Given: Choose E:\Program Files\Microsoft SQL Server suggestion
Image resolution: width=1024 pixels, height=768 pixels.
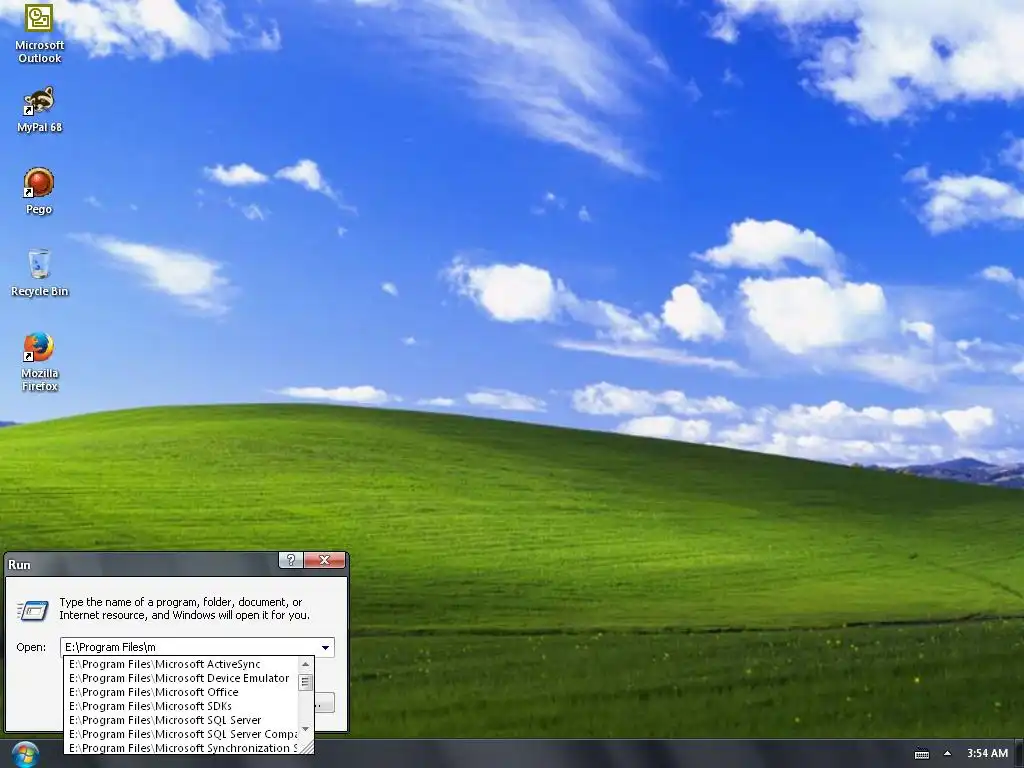Looking at the screenshot, I should (x=182, y=720).
